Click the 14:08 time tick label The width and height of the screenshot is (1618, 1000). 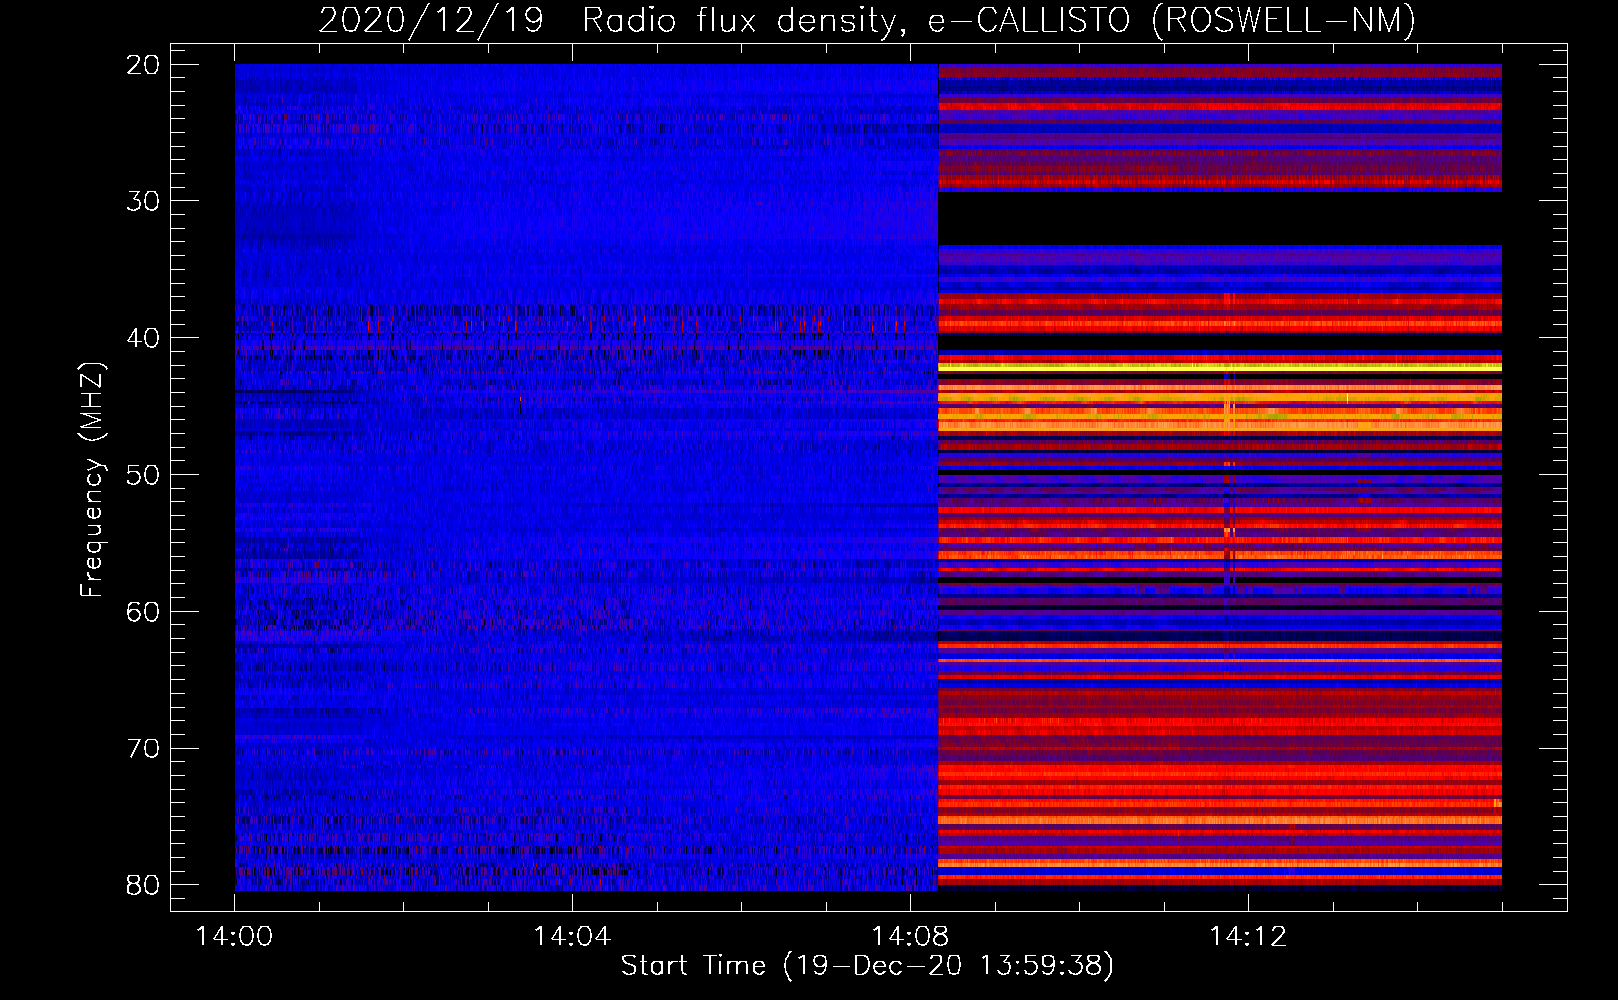[x=910, y=937]
